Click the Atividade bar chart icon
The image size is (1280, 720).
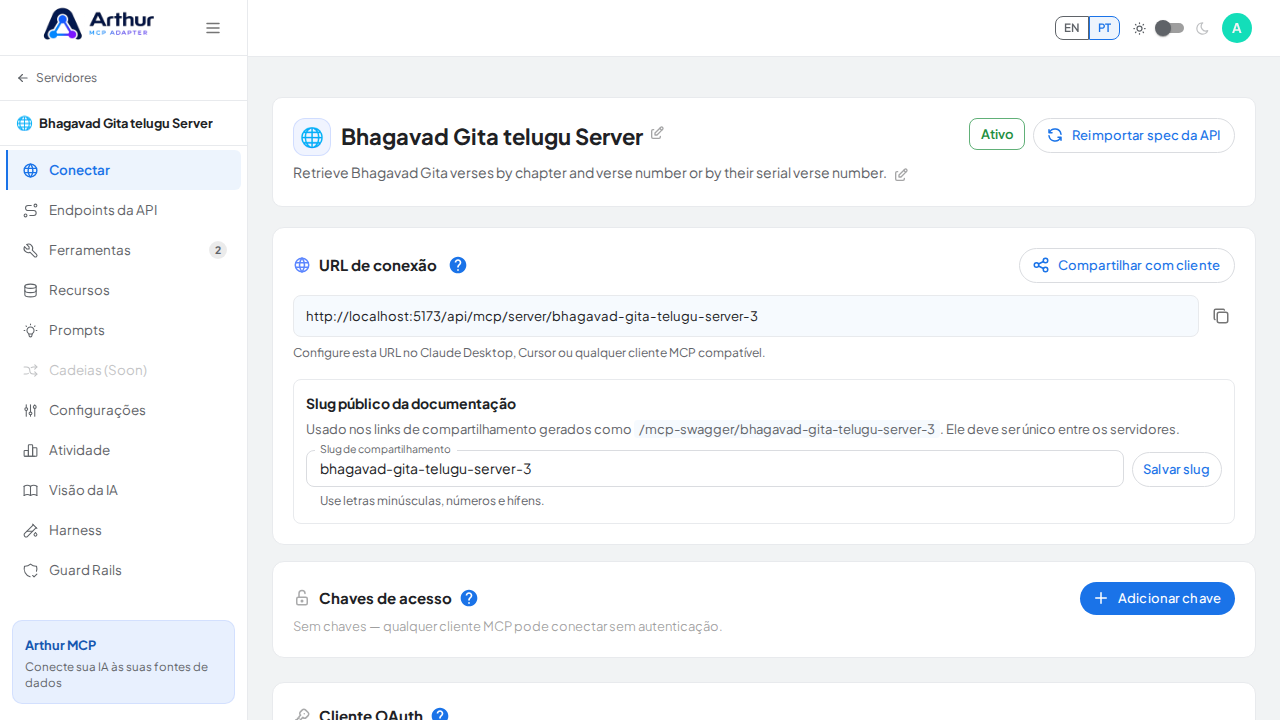point(31,450)
